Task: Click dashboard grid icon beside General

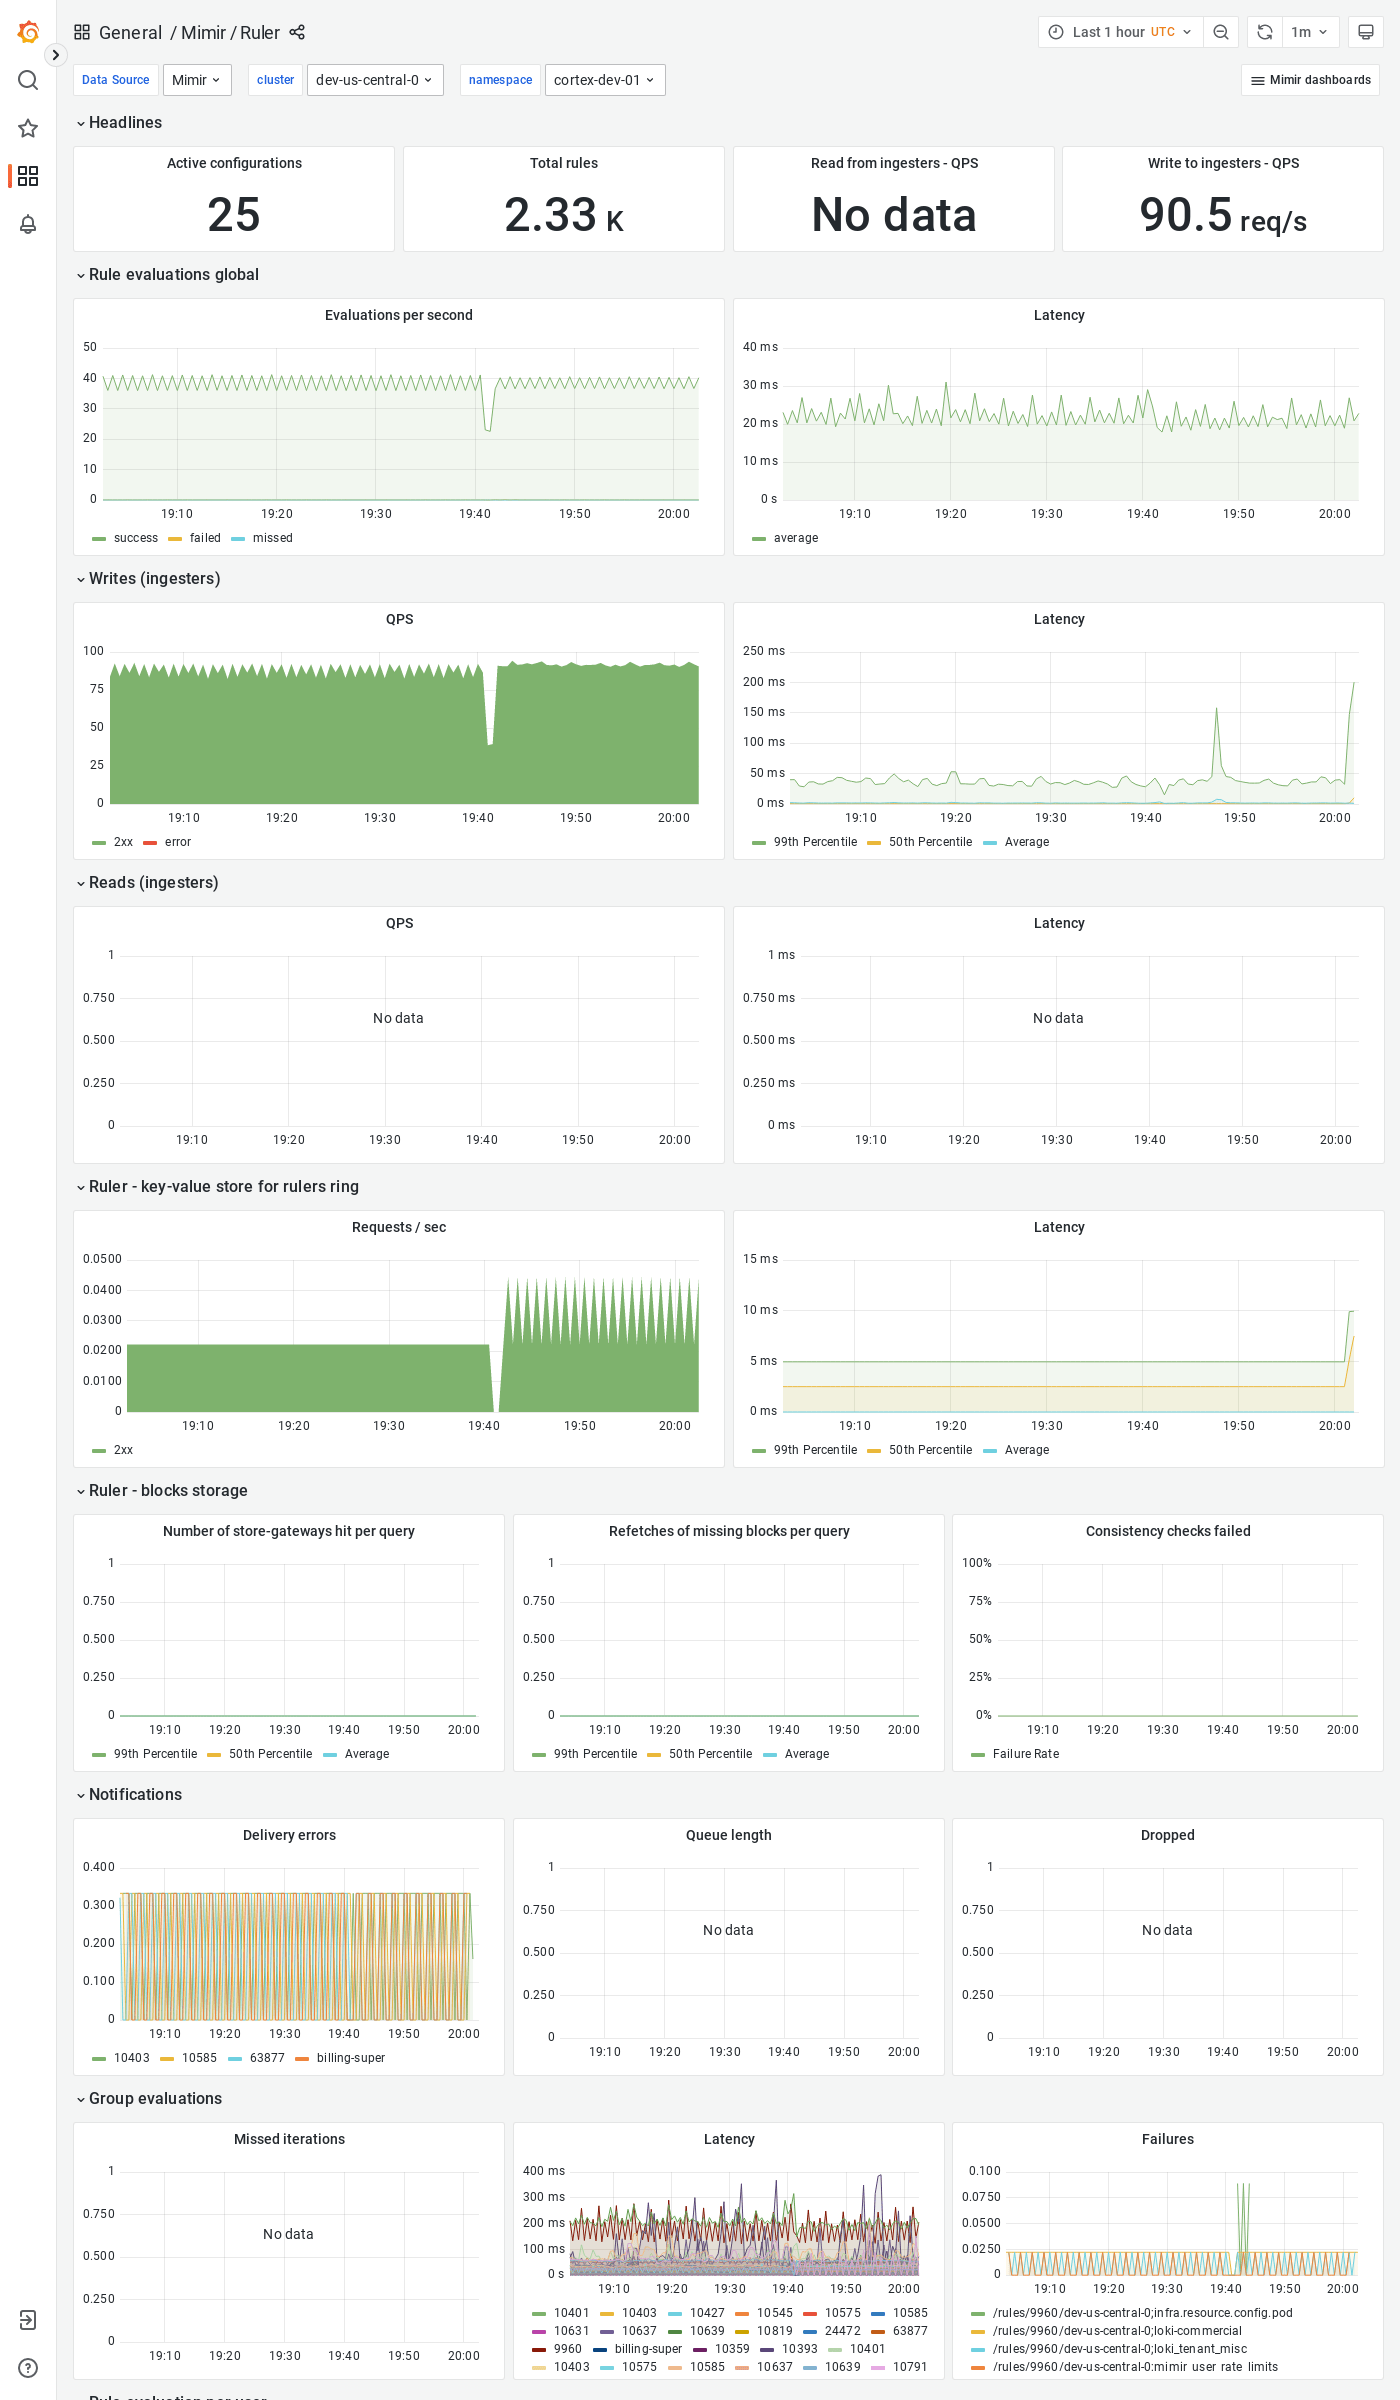Action: click(82, 32)
